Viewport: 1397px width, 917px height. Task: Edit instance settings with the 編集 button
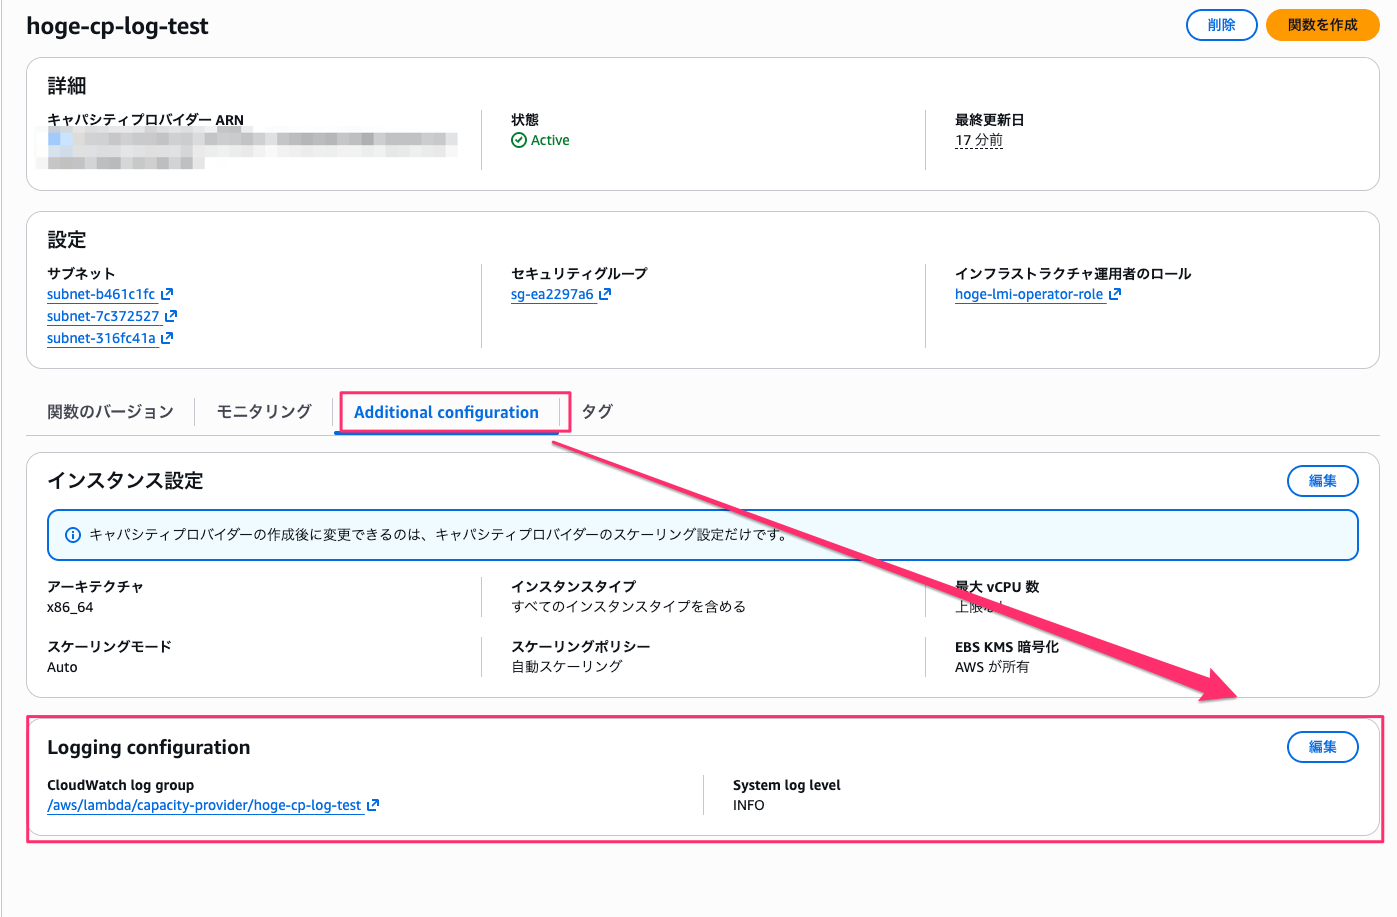1322,481
